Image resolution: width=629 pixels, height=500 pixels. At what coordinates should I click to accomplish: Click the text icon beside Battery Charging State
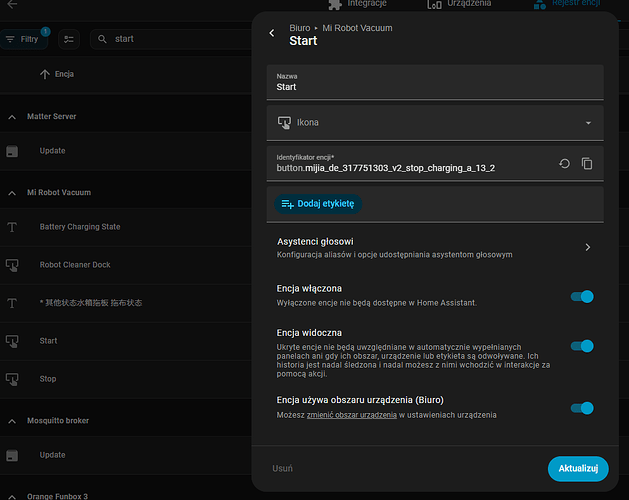coord(12,227)
